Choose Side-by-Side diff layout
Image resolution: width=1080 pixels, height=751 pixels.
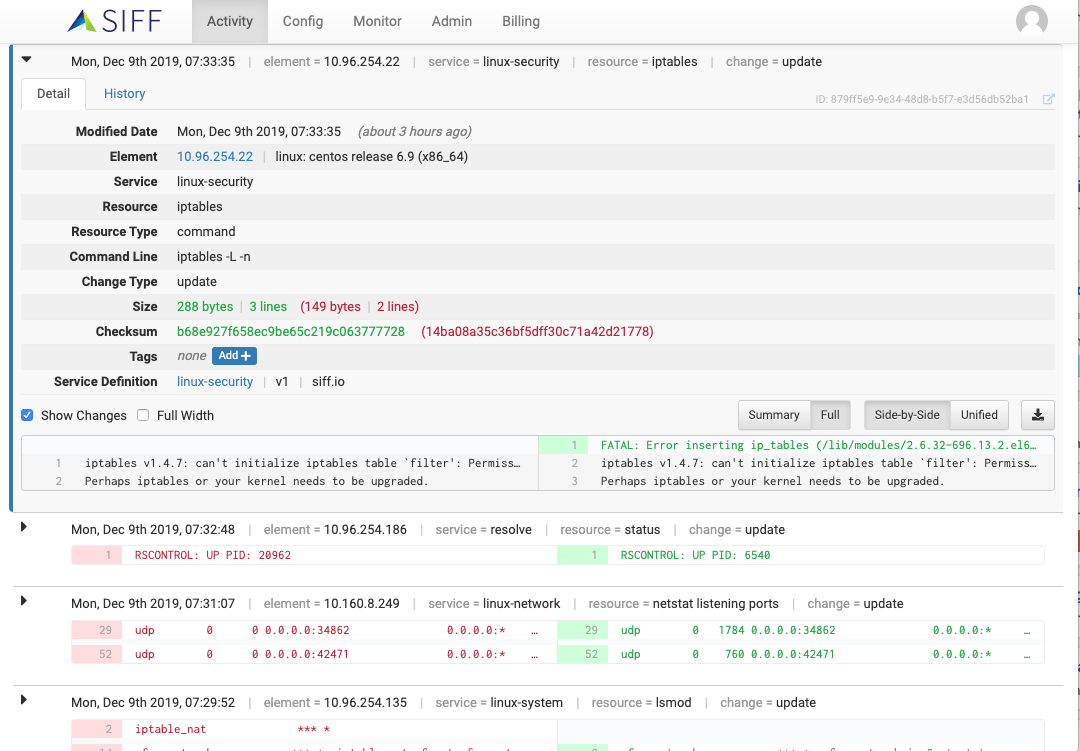point(906,415)
